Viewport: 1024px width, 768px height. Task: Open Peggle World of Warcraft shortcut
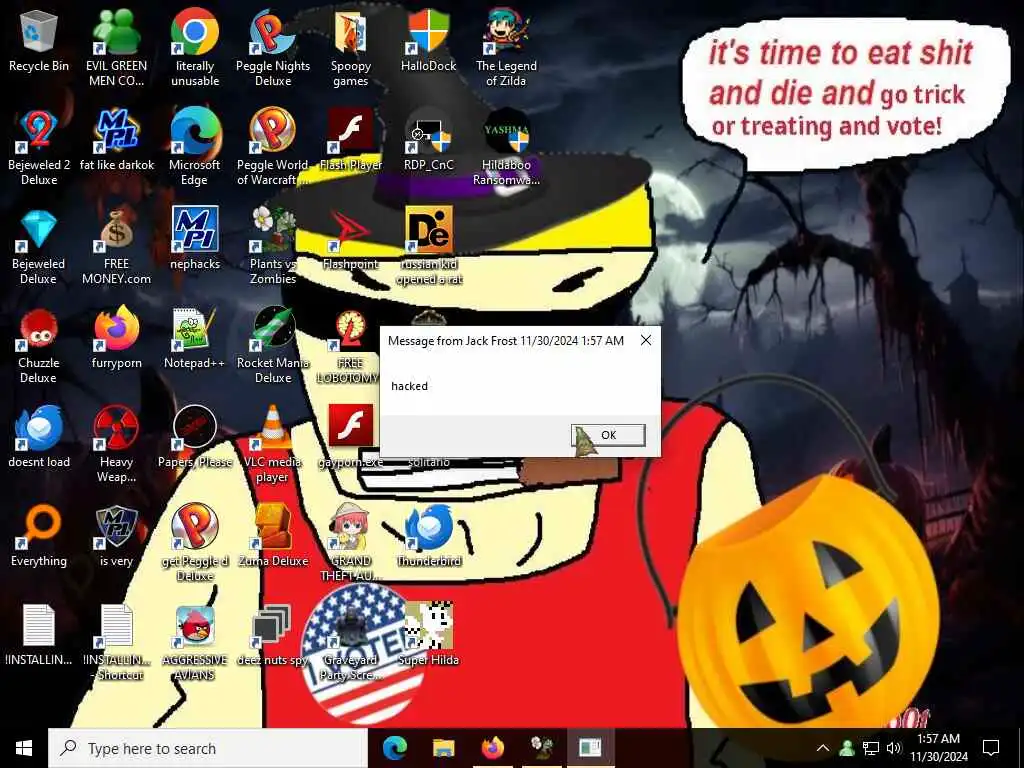click(x=273, y=148)
